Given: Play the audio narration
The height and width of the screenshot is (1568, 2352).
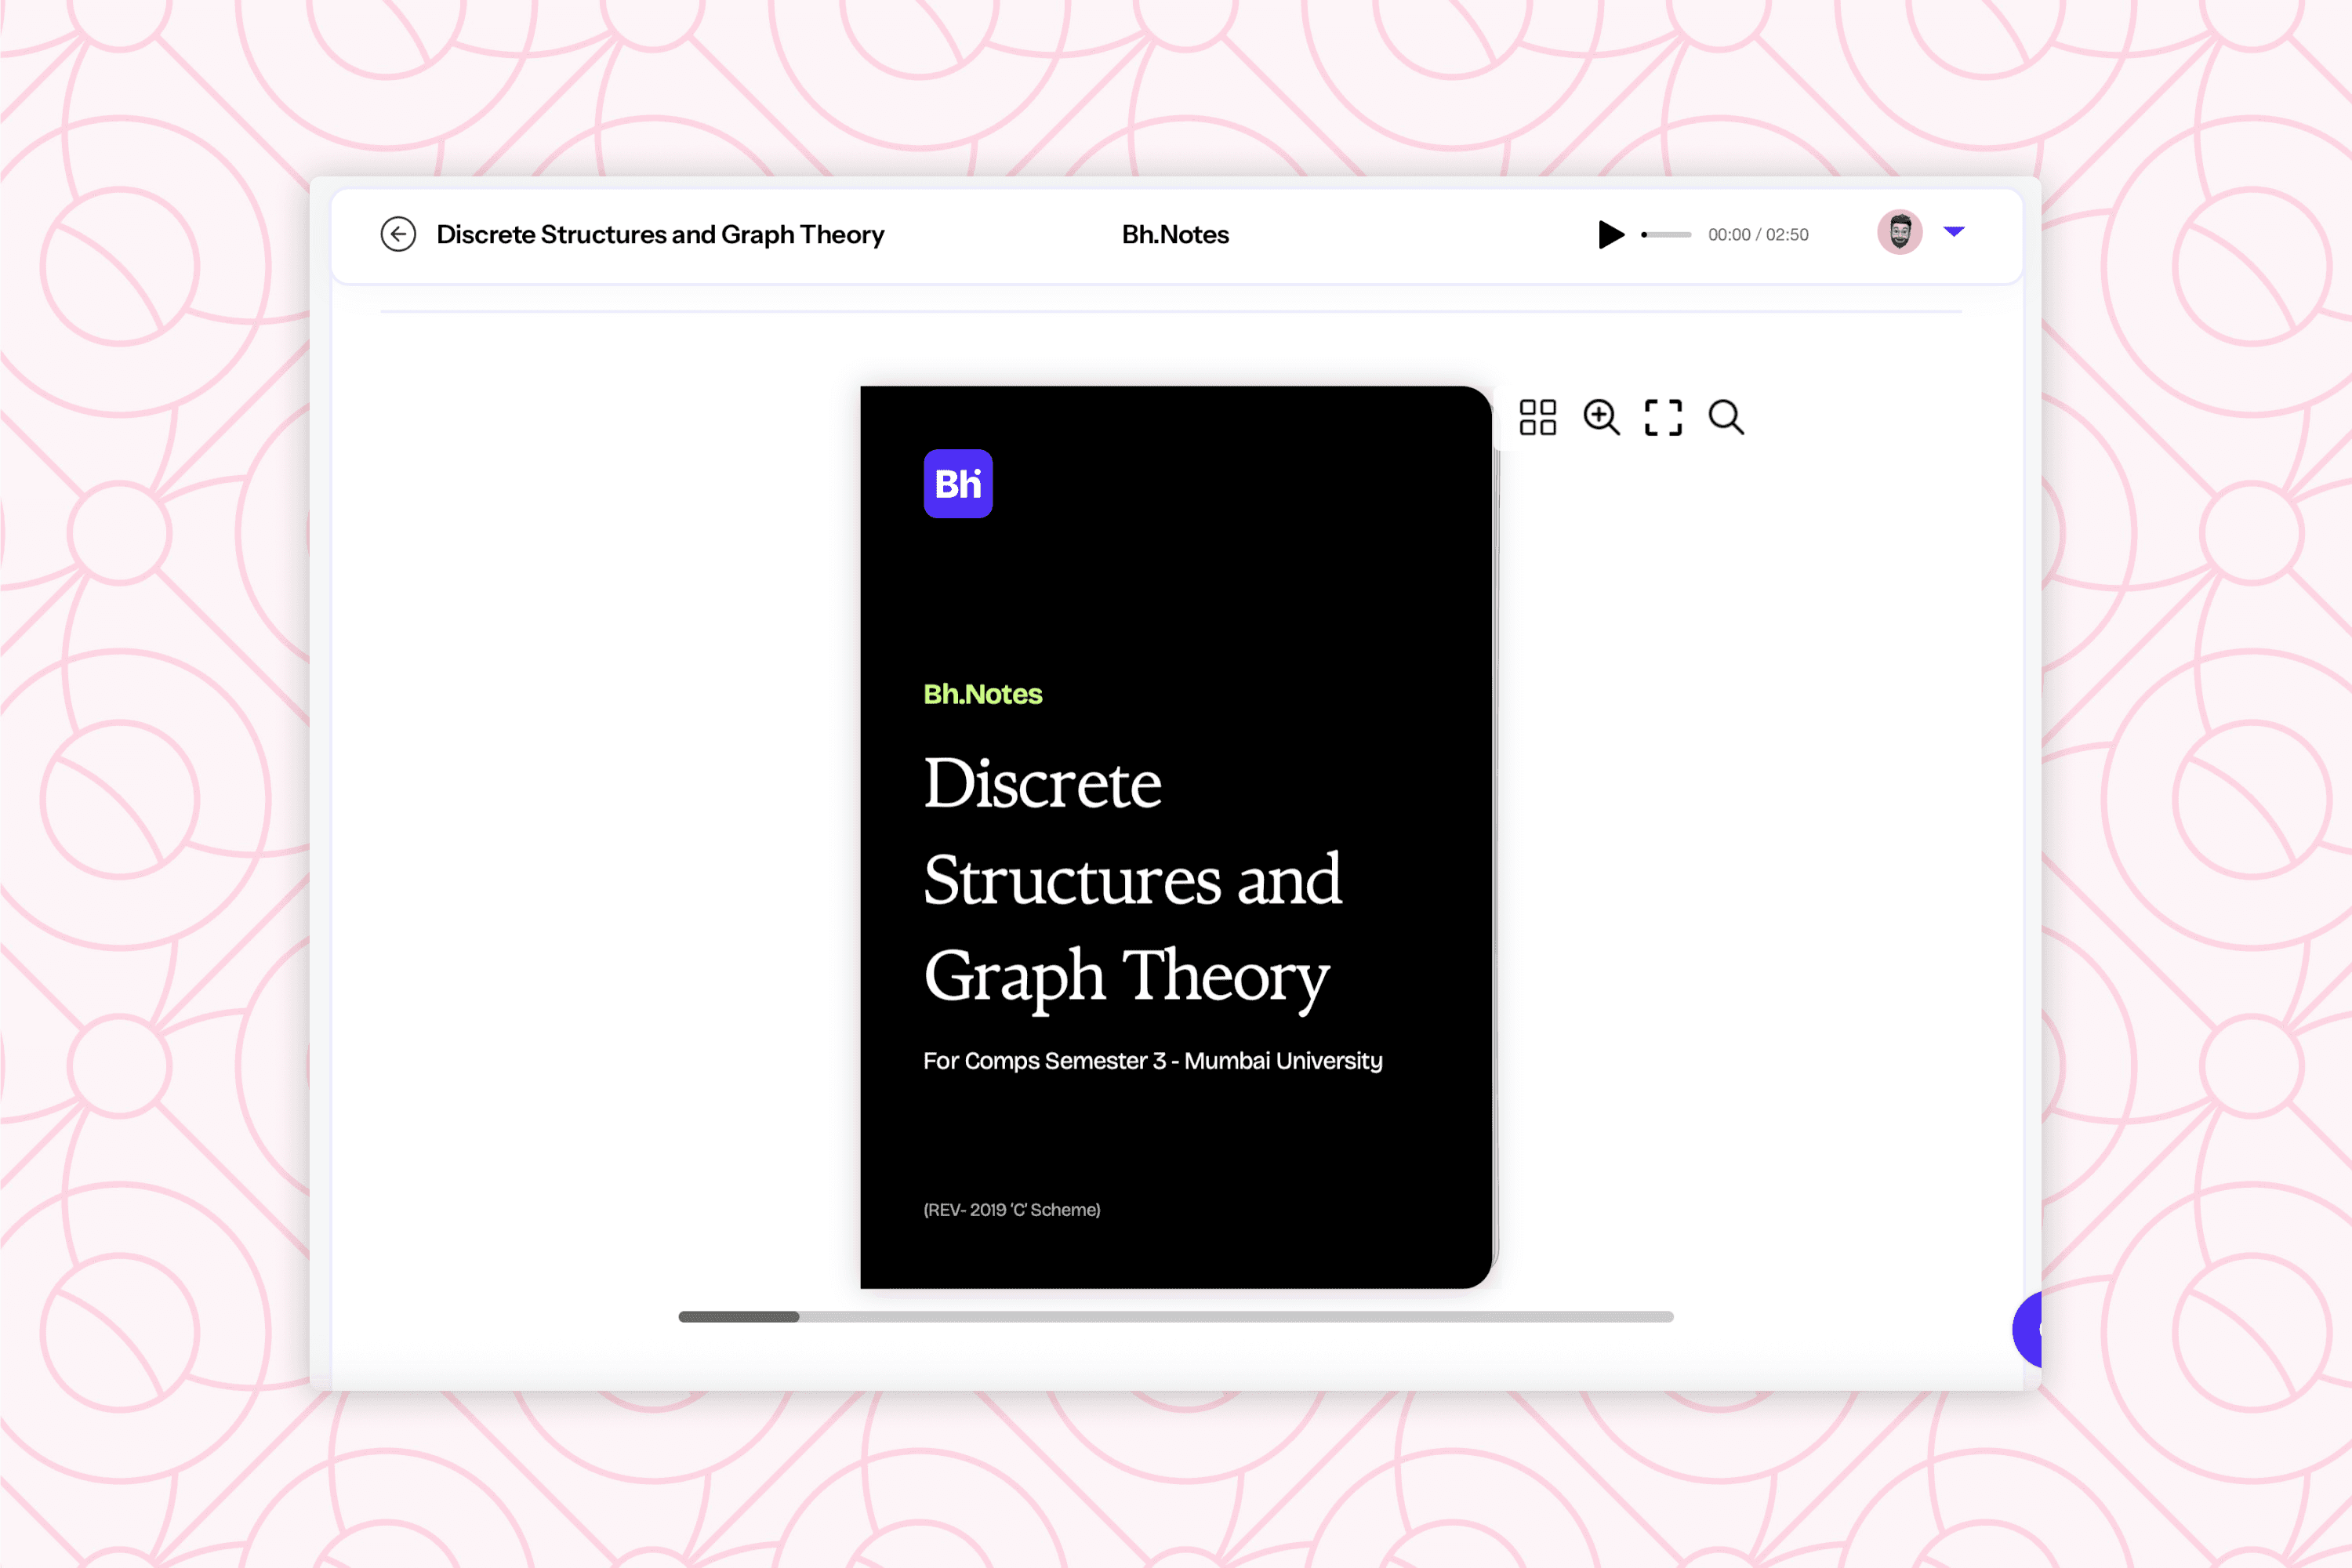Looking at the screenshot, I should pyautogui.click(x=1610, y=234).
